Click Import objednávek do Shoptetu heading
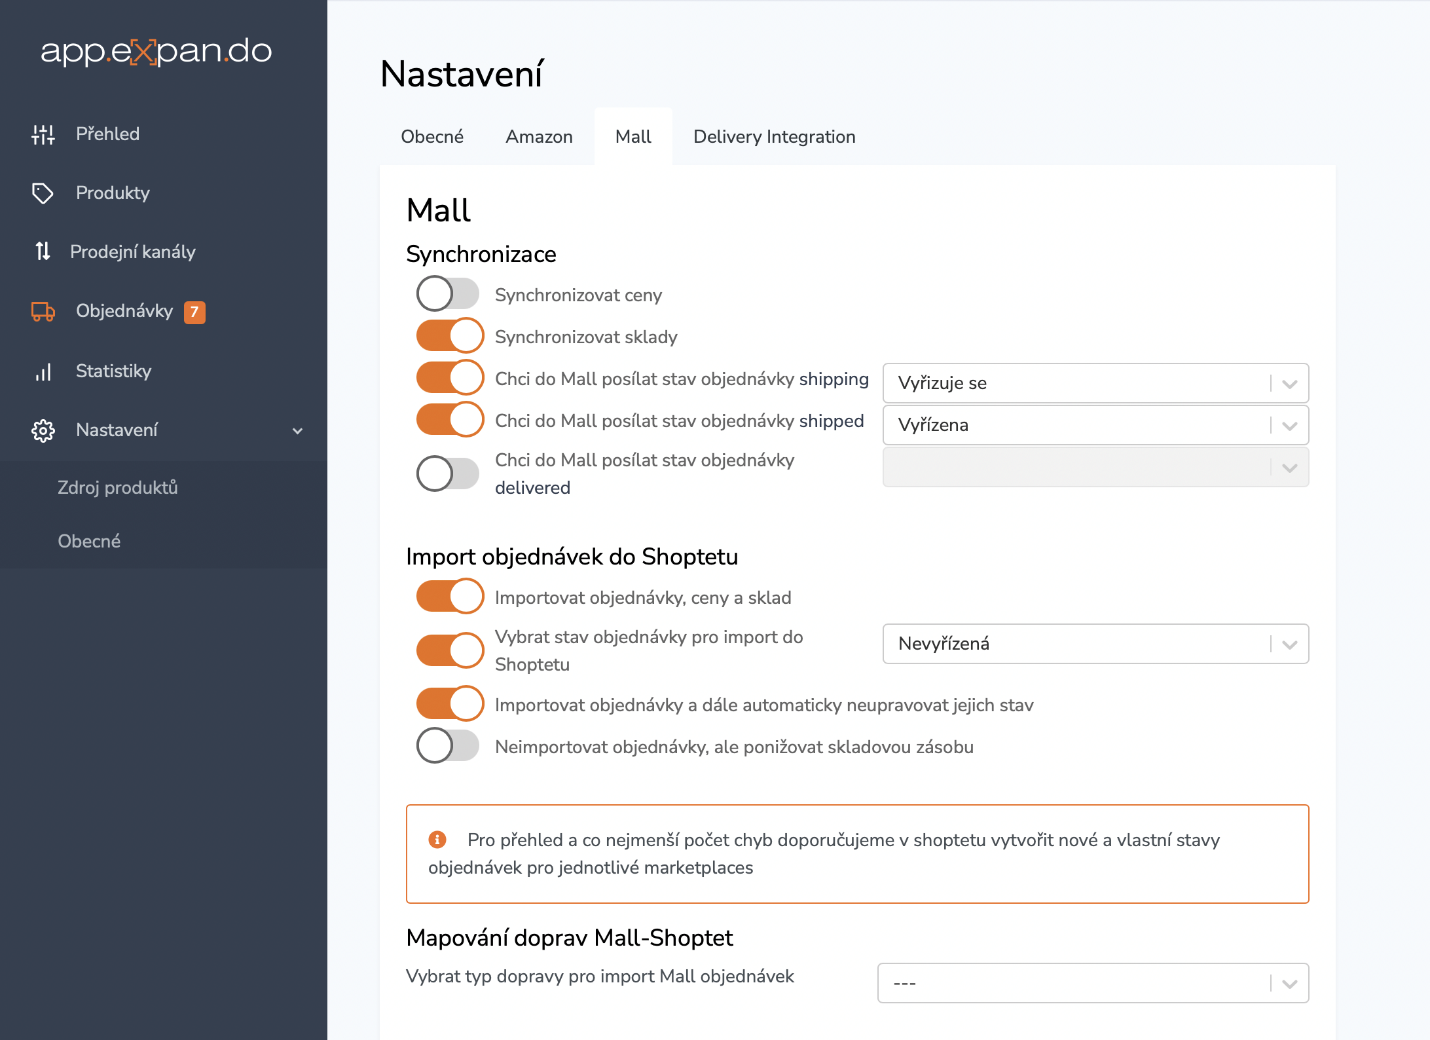This screenshot has width=1430, height=1040. point(572,557)
